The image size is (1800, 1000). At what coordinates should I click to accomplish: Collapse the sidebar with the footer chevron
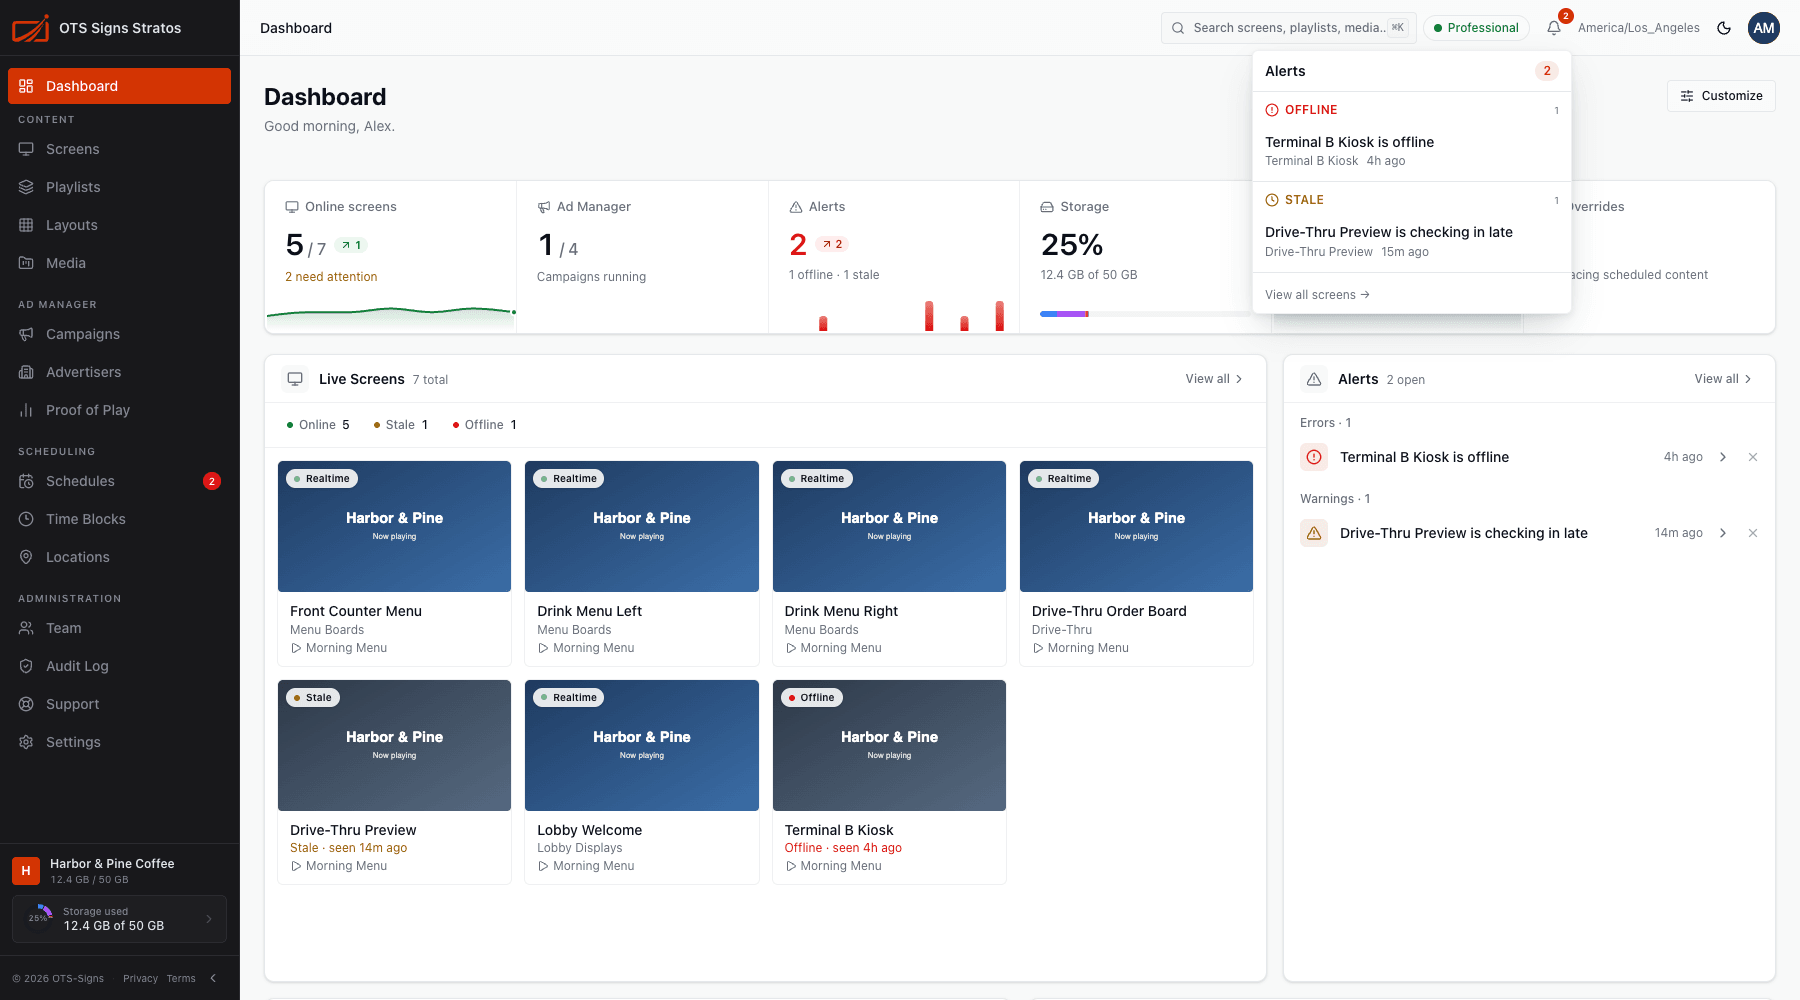[x=213, y=978]
